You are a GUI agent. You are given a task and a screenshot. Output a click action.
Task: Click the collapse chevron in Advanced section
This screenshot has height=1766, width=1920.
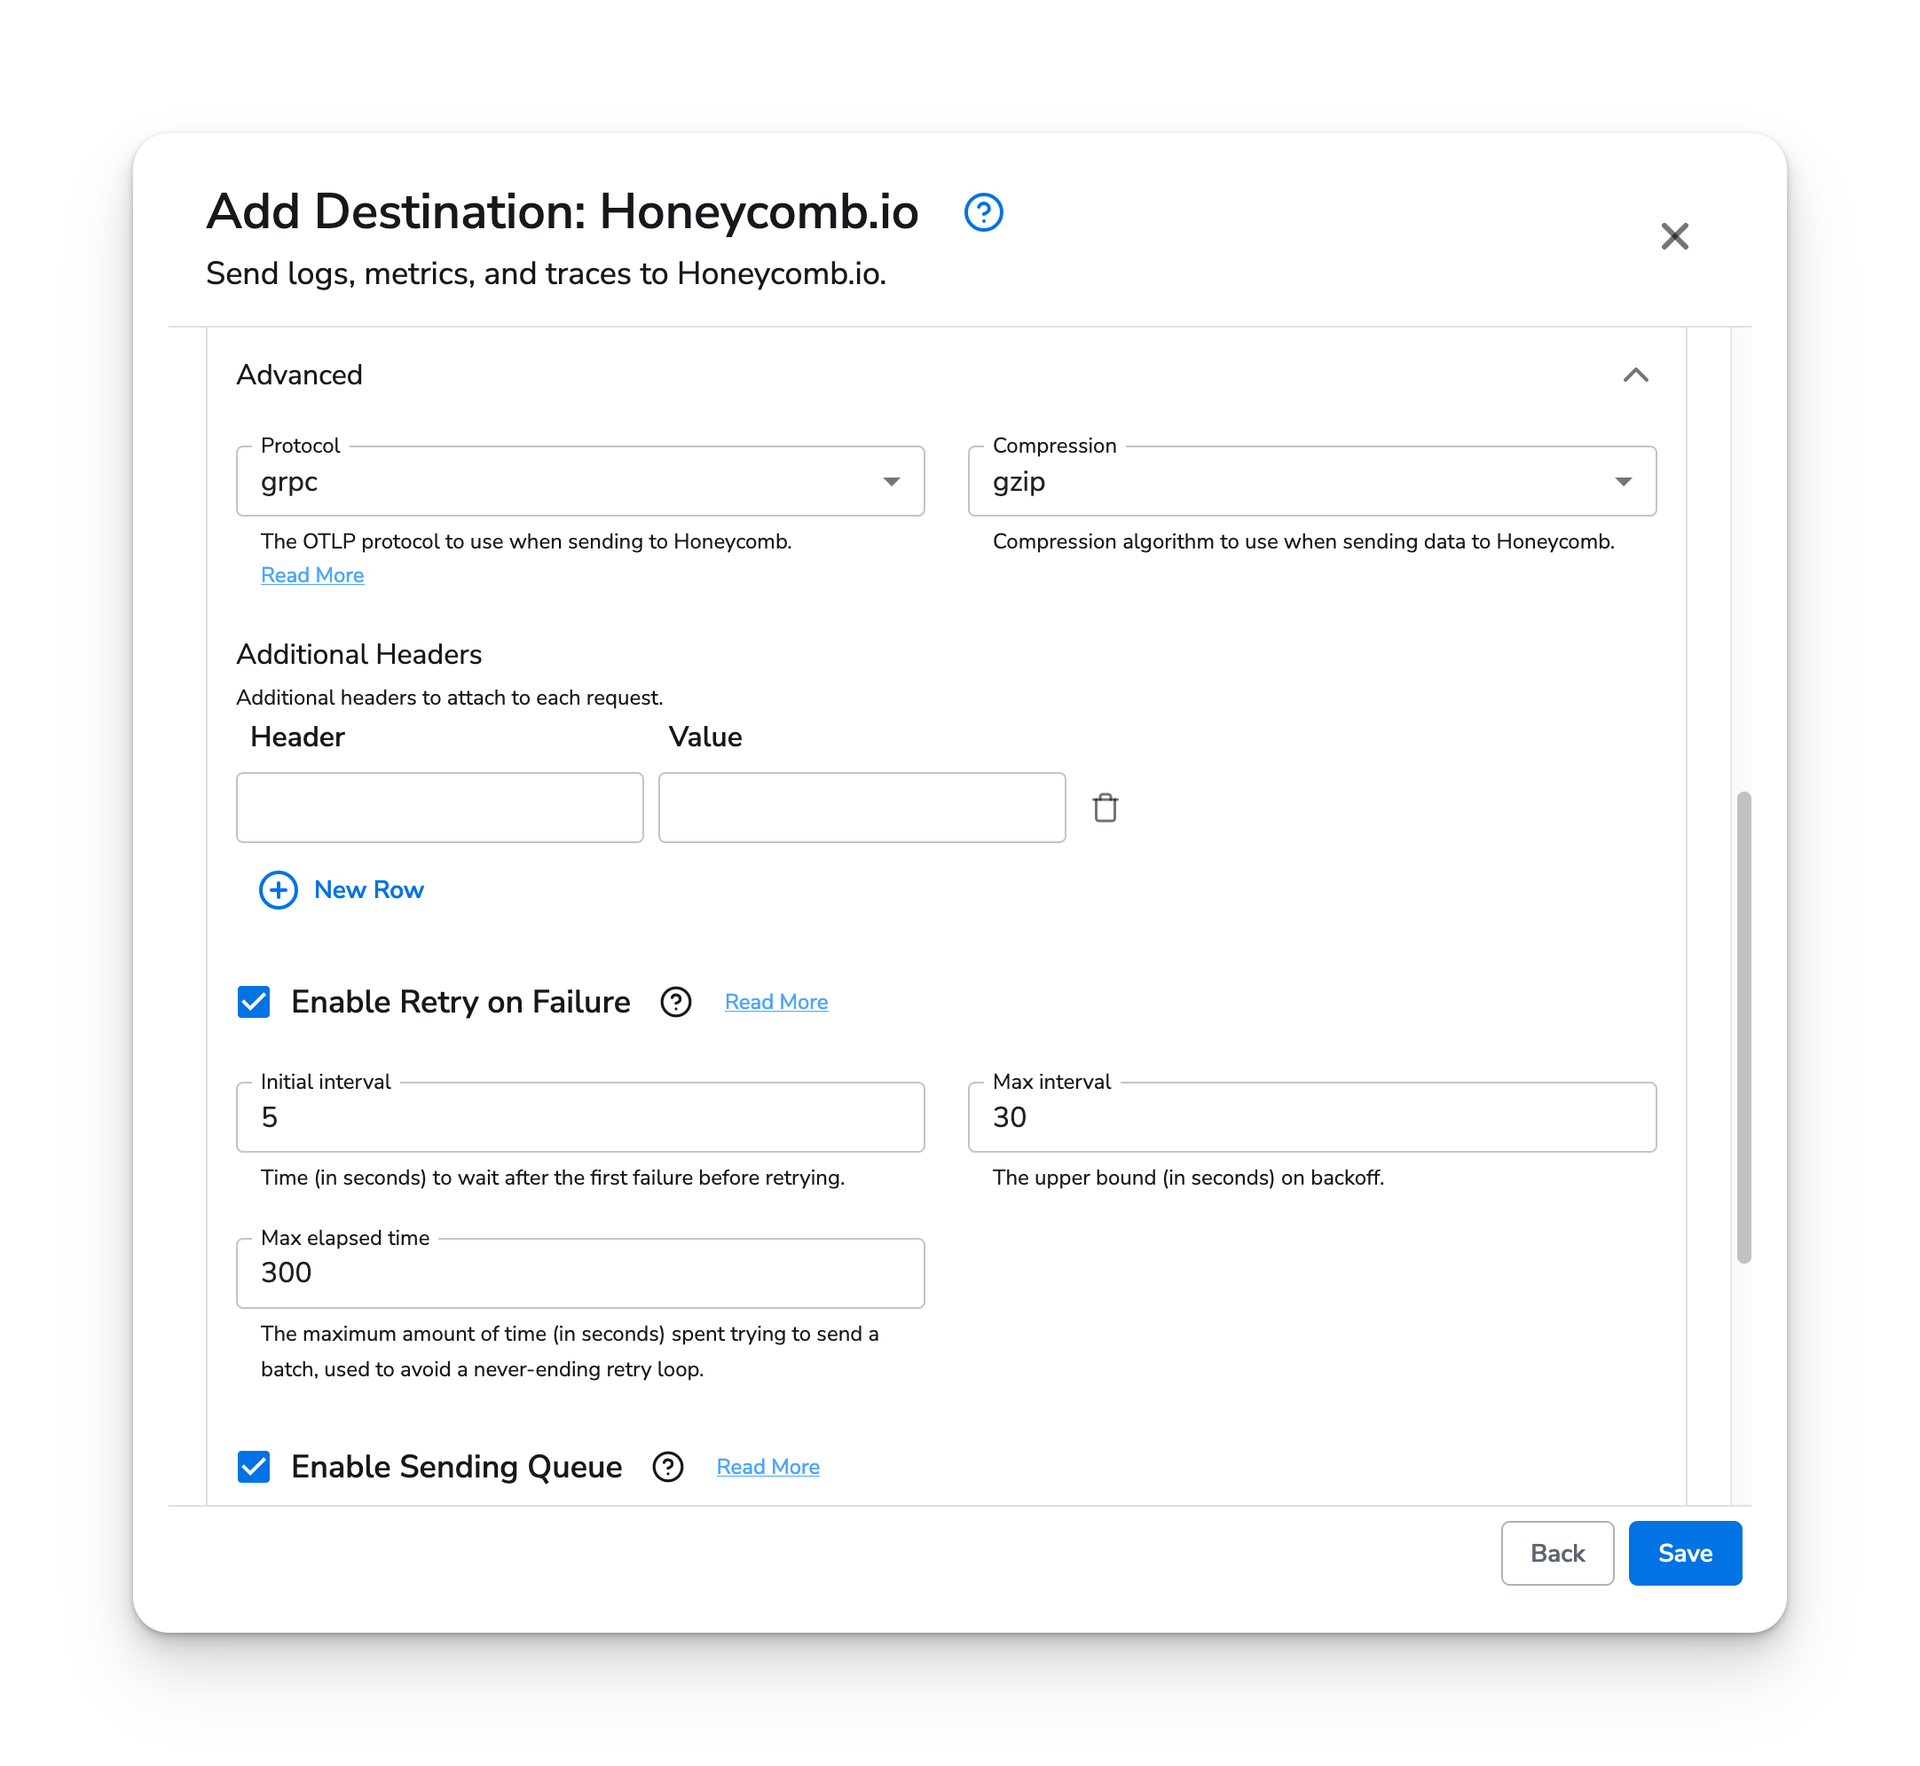coord(1636,375)
